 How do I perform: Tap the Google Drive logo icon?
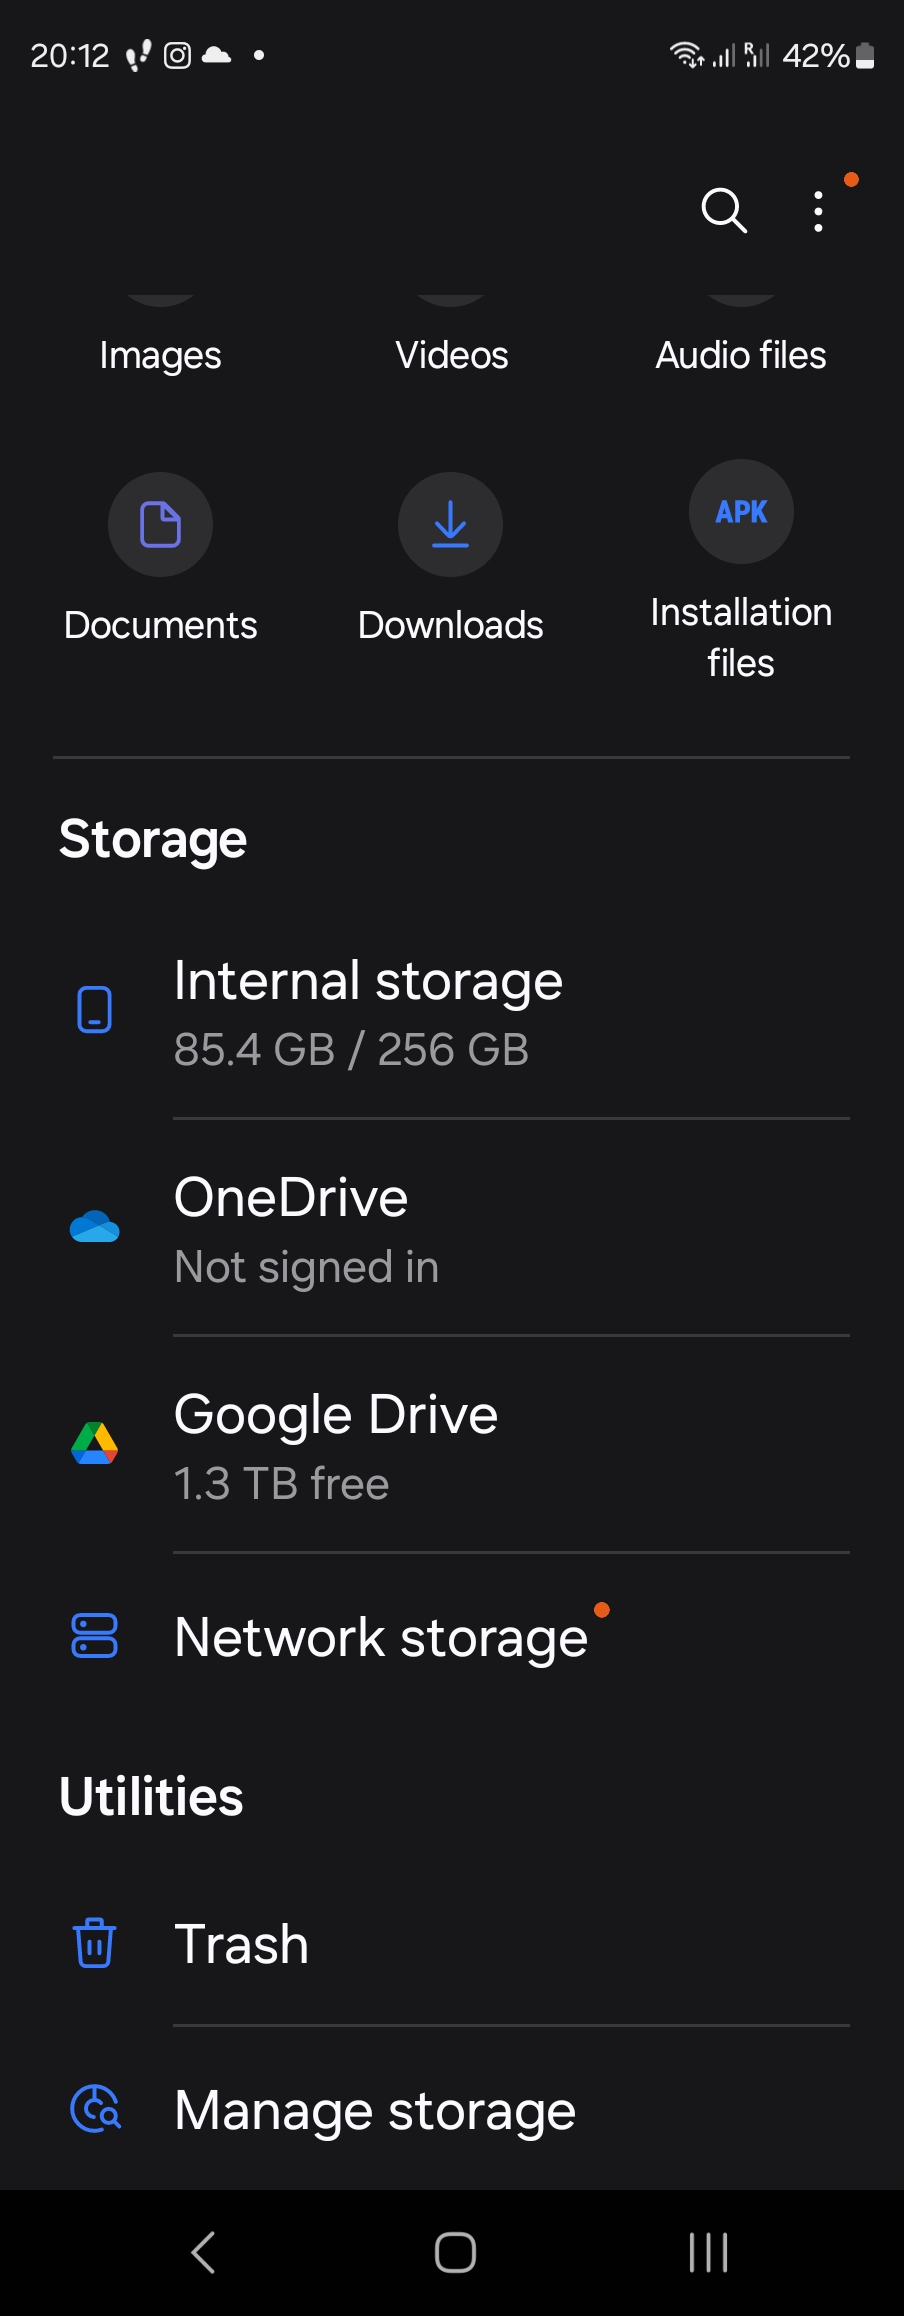tap(95, 1443)
